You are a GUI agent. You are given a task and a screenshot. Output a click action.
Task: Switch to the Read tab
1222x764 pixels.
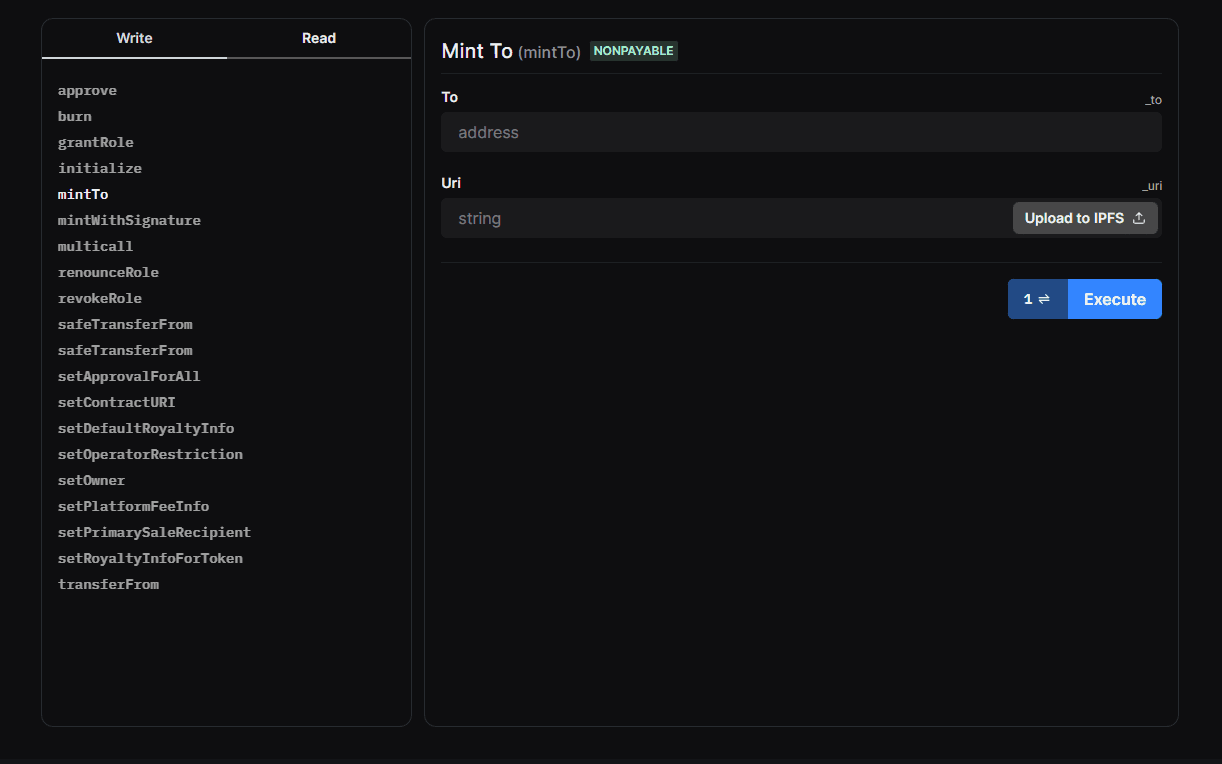point(319,38)
